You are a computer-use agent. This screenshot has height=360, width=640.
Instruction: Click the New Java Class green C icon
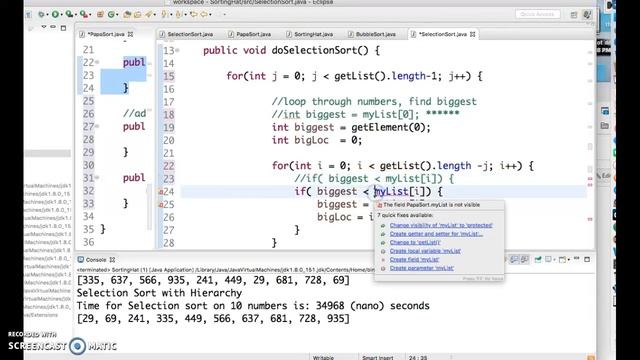[x=111, y=14]
